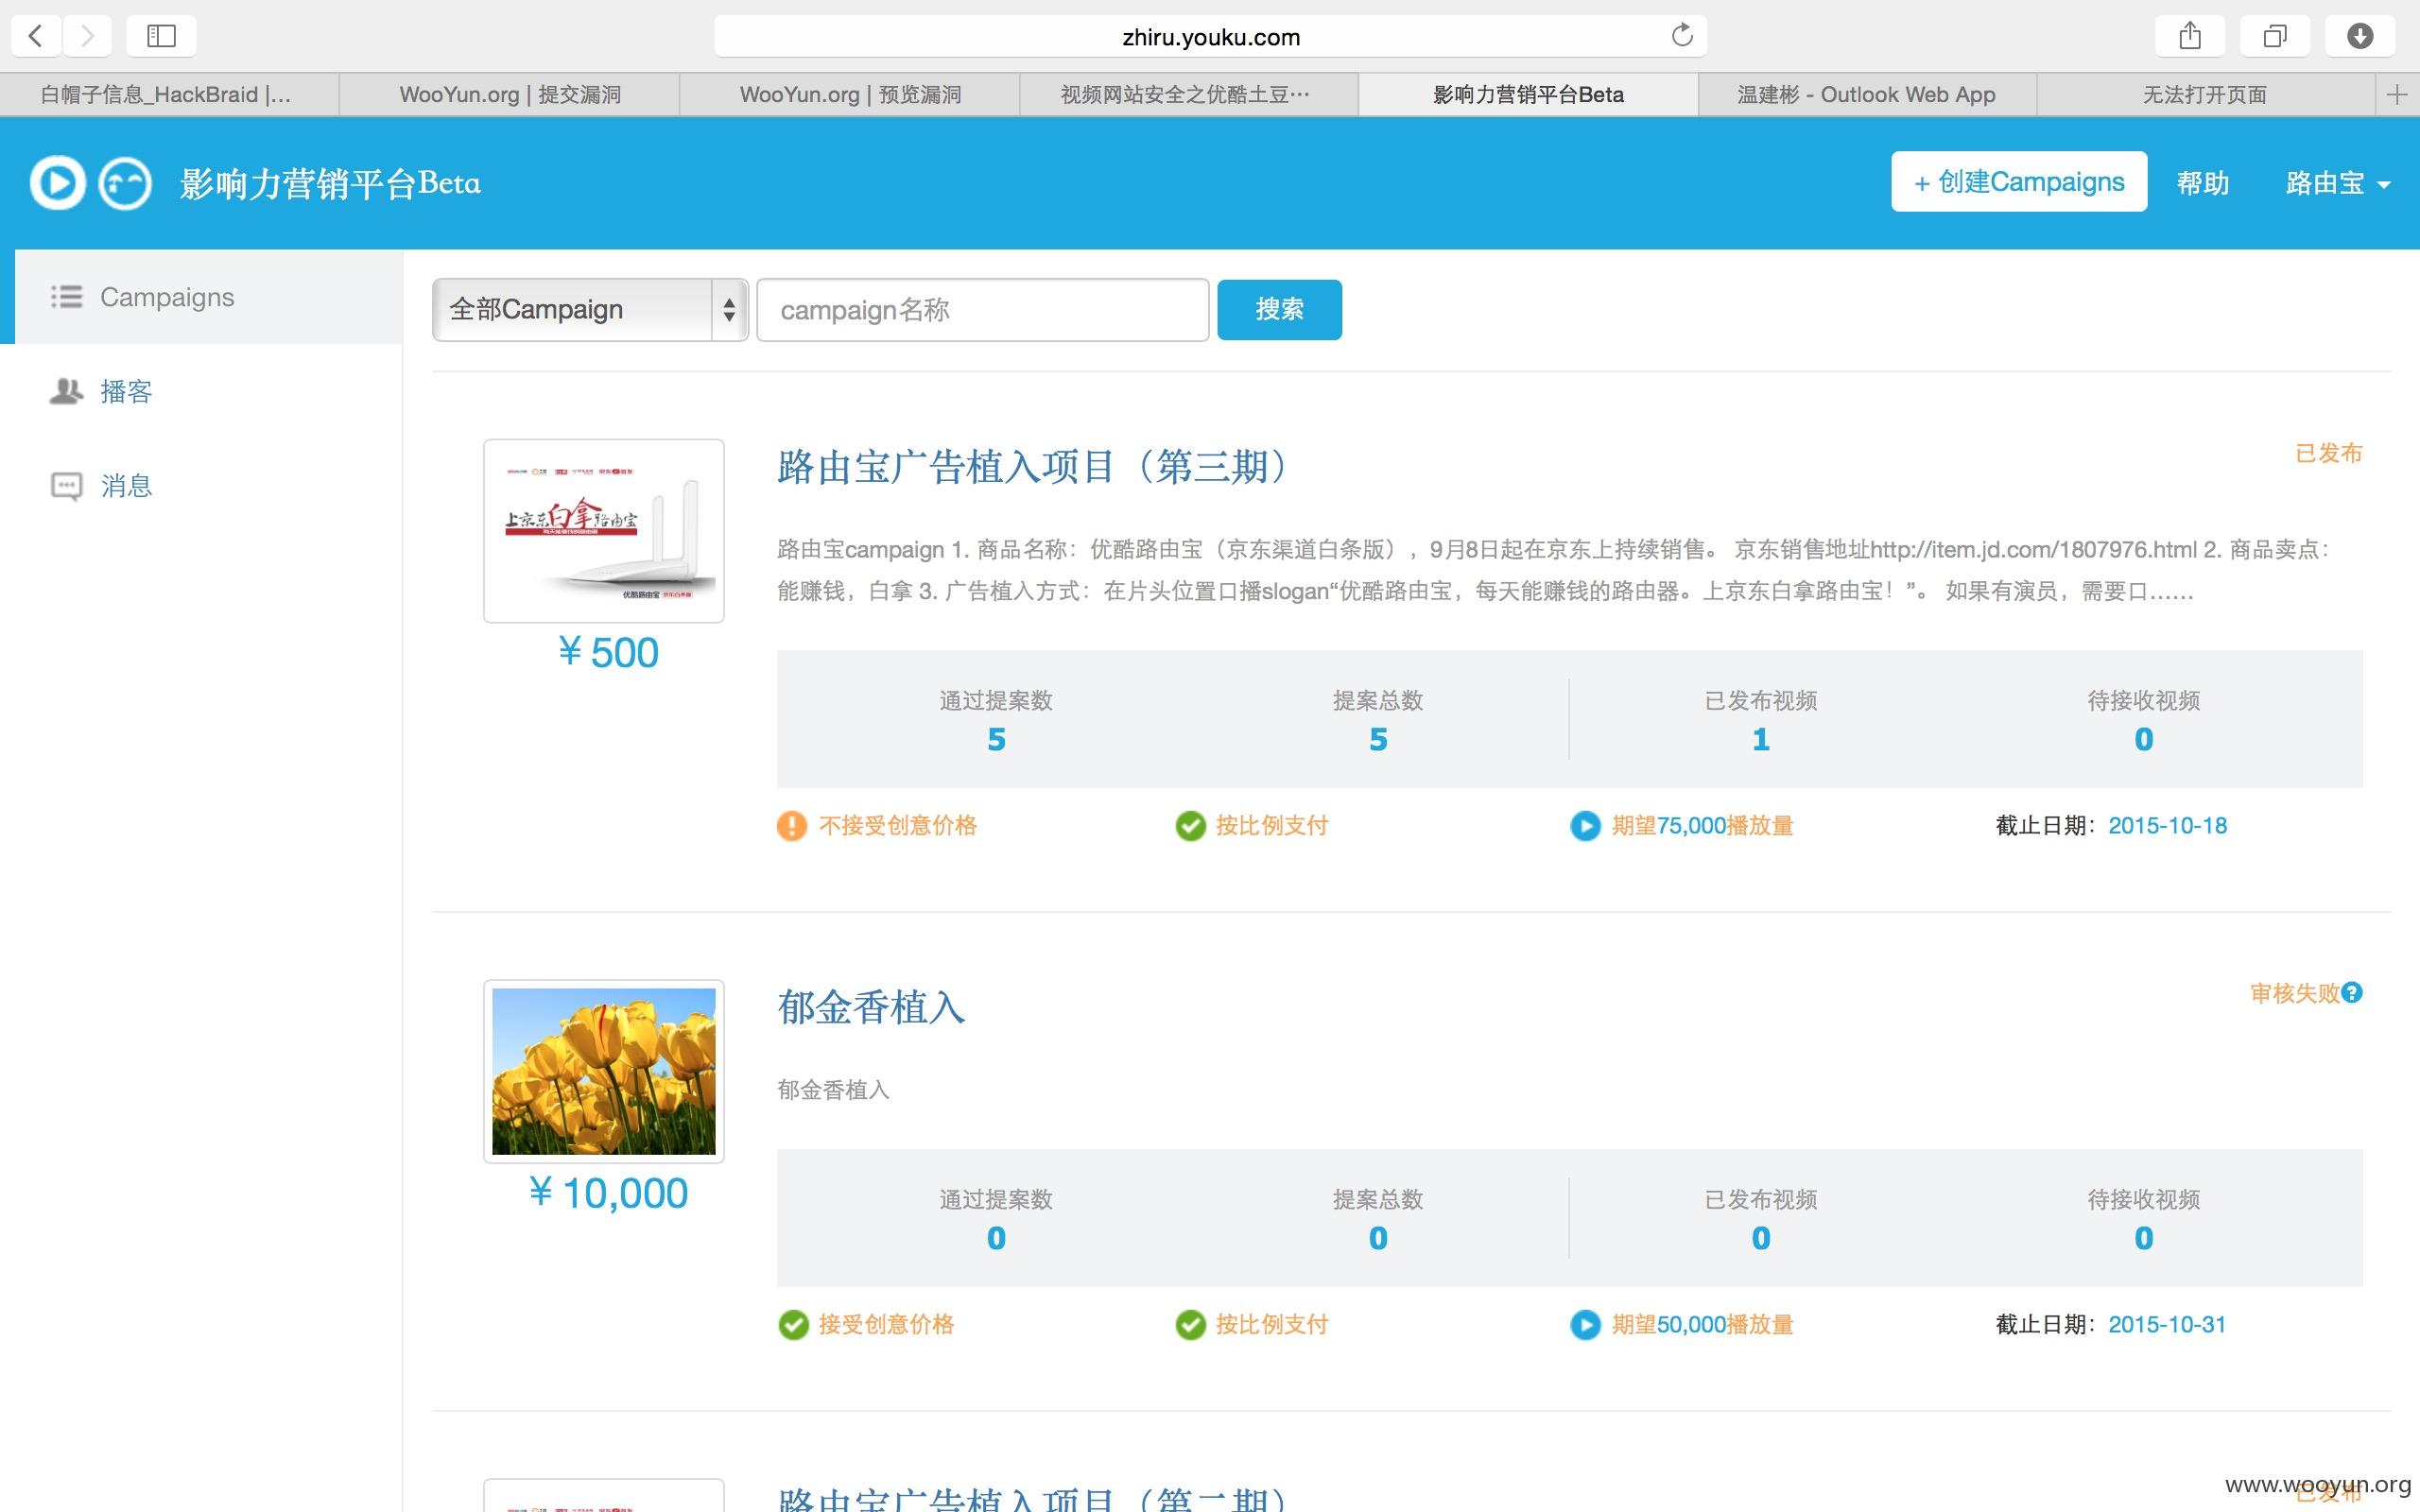Go back with the browser back arrow
The image size is (2420, 1512).
click(36, 36)
